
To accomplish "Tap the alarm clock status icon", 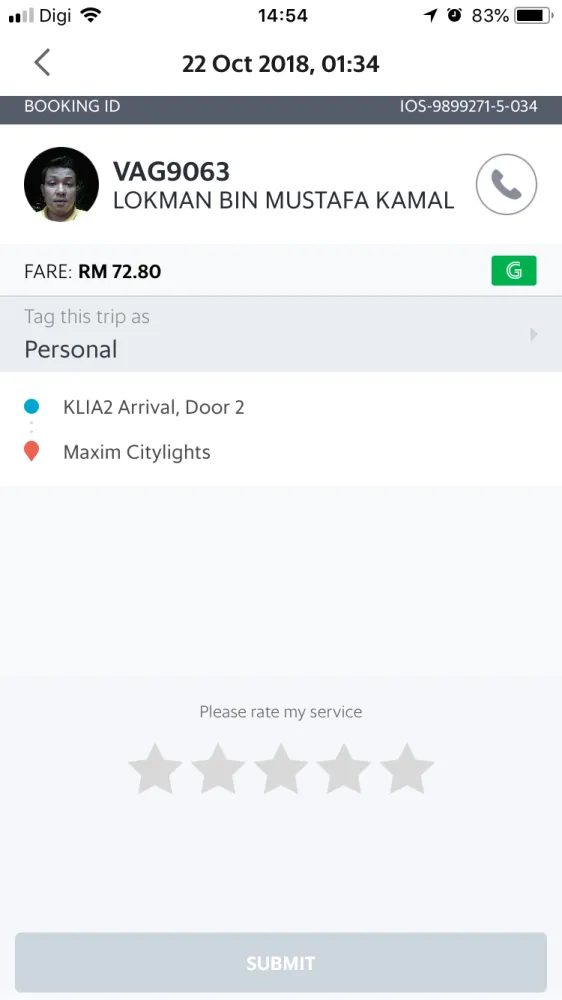I will tap(454, 15).
